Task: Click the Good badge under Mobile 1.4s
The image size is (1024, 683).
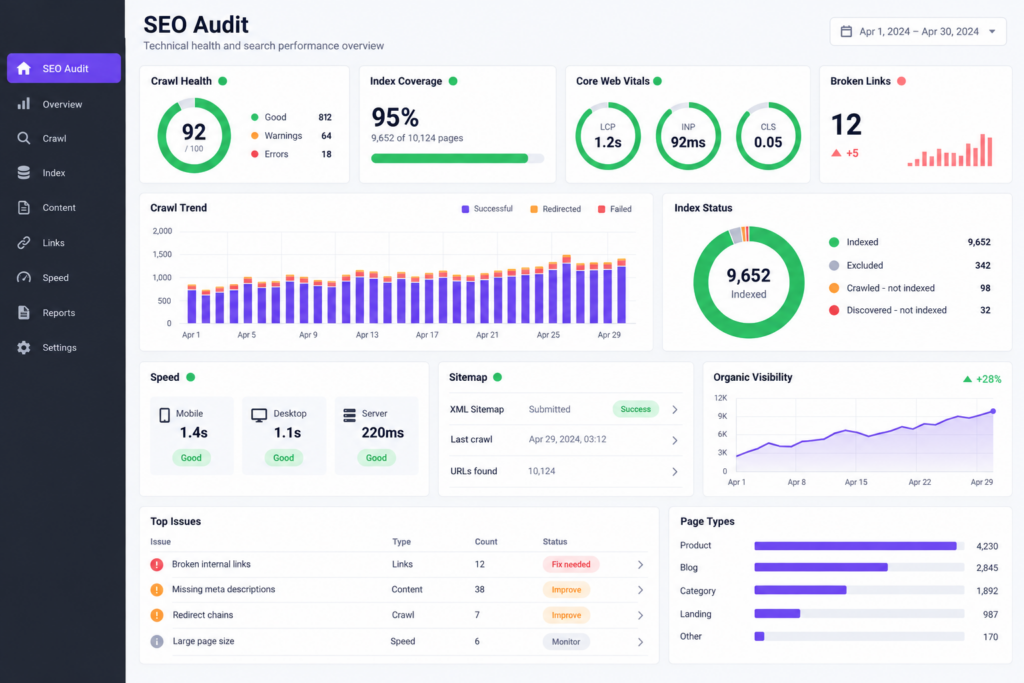Action: point(191,458)
